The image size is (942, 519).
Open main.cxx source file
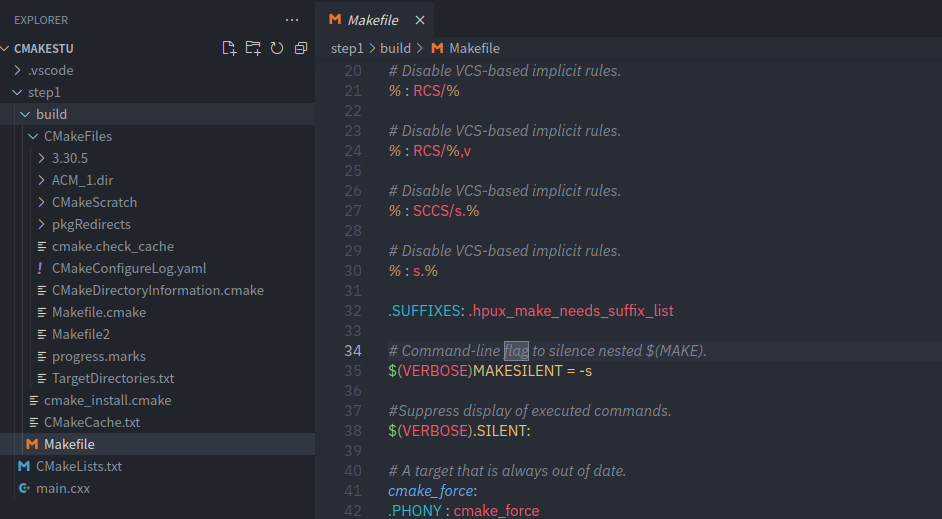[x=64, y=488]
